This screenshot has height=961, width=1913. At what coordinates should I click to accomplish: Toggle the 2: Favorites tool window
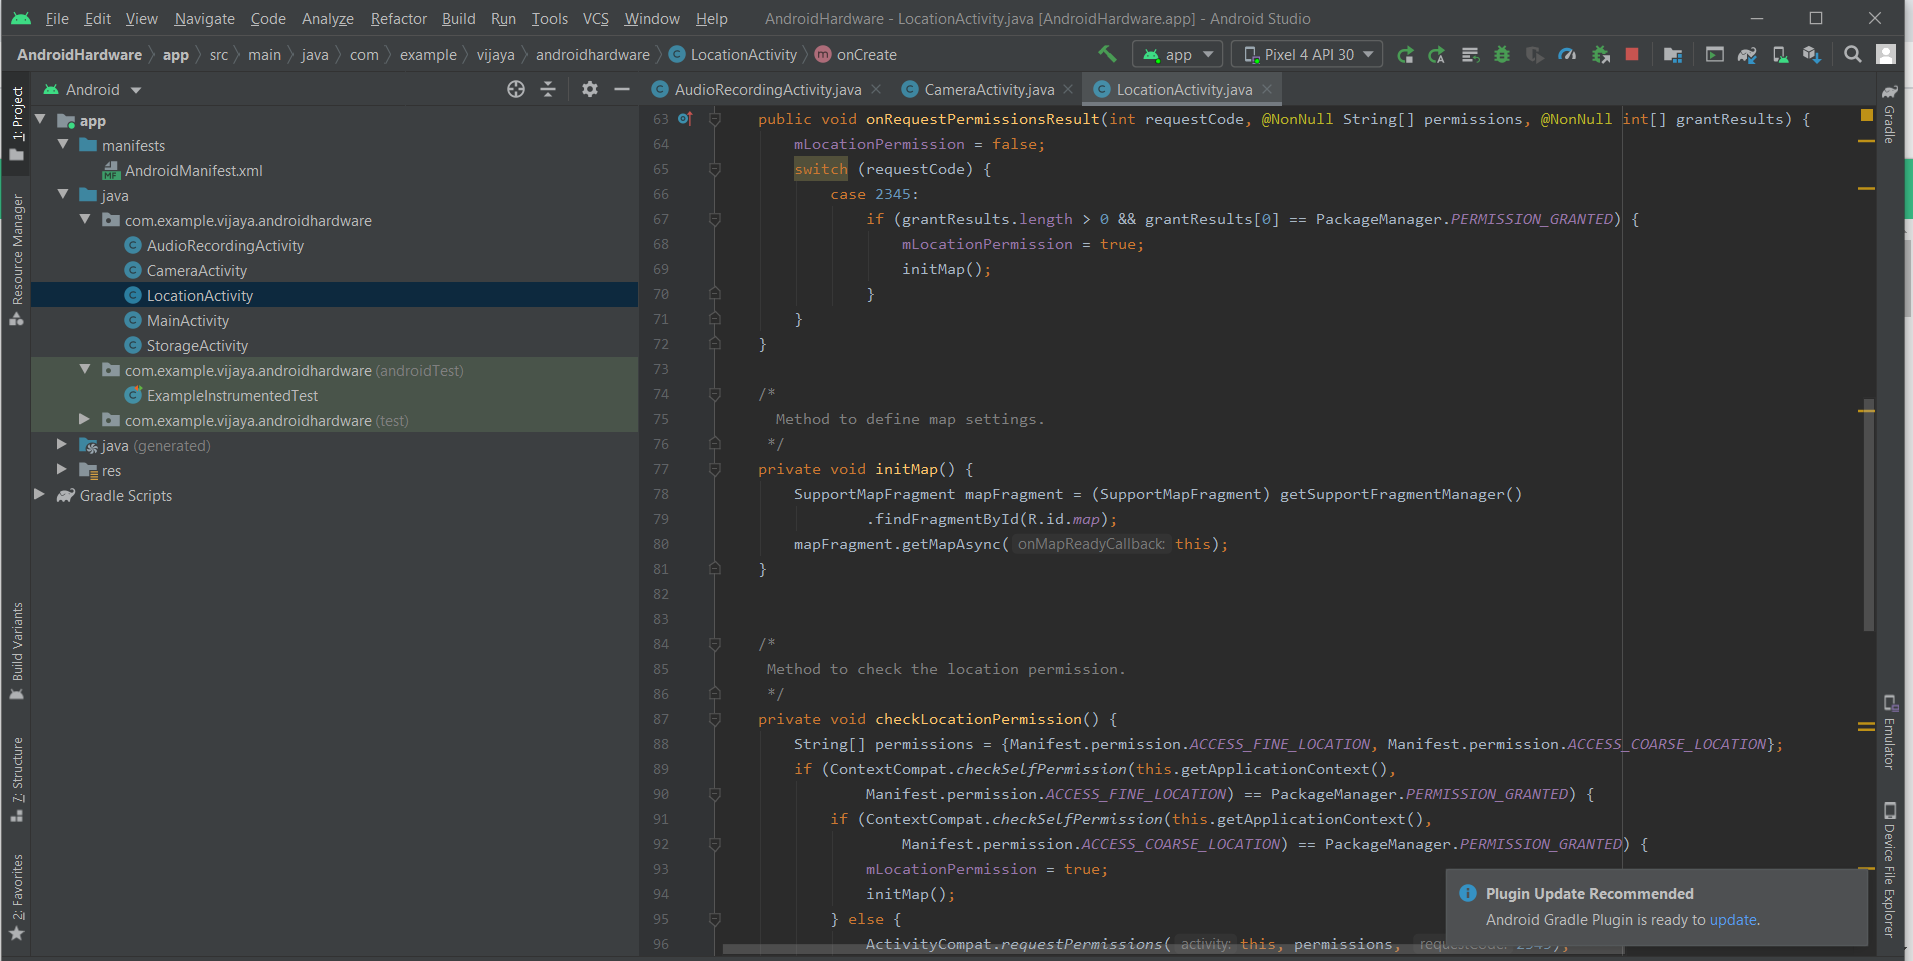coord(17,897)
